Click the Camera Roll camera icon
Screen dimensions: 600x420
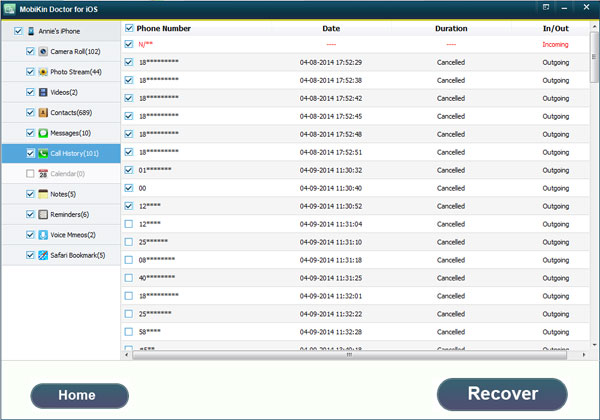click(44, 51)
